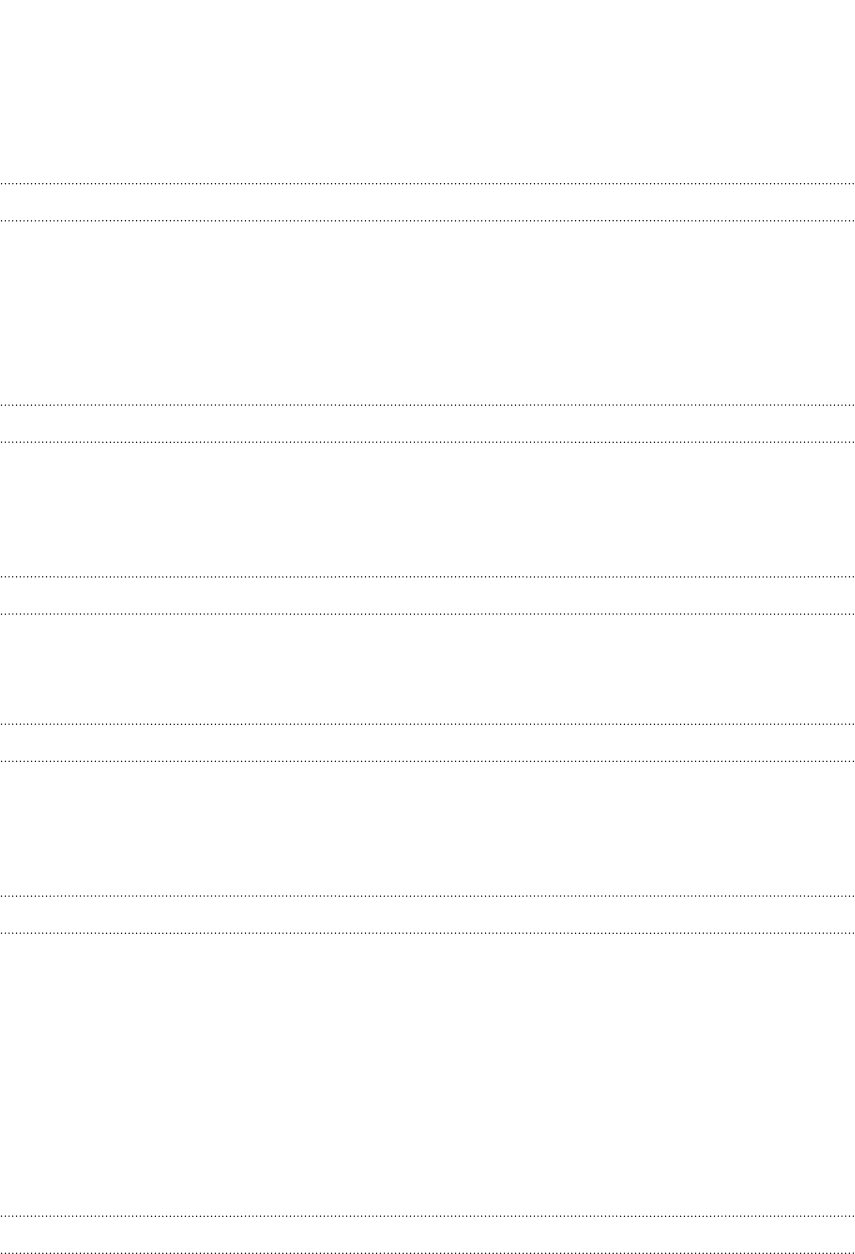Click the ninth dotted line from top

coord(427,896)
